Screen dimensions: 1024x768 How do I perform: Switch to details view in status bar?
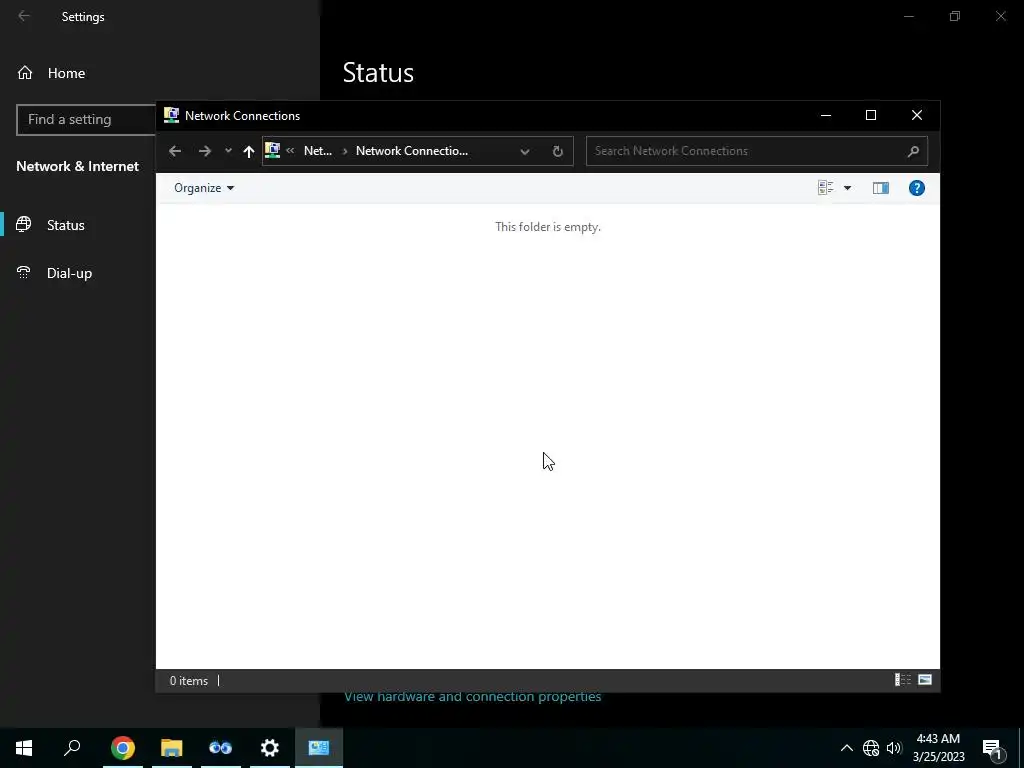tap(903, 680)
